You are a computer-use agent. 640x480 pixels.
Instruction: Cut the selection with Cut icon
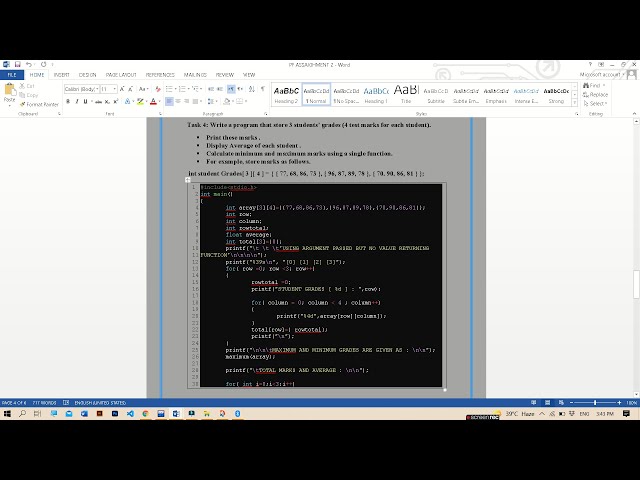coord(27,86)
